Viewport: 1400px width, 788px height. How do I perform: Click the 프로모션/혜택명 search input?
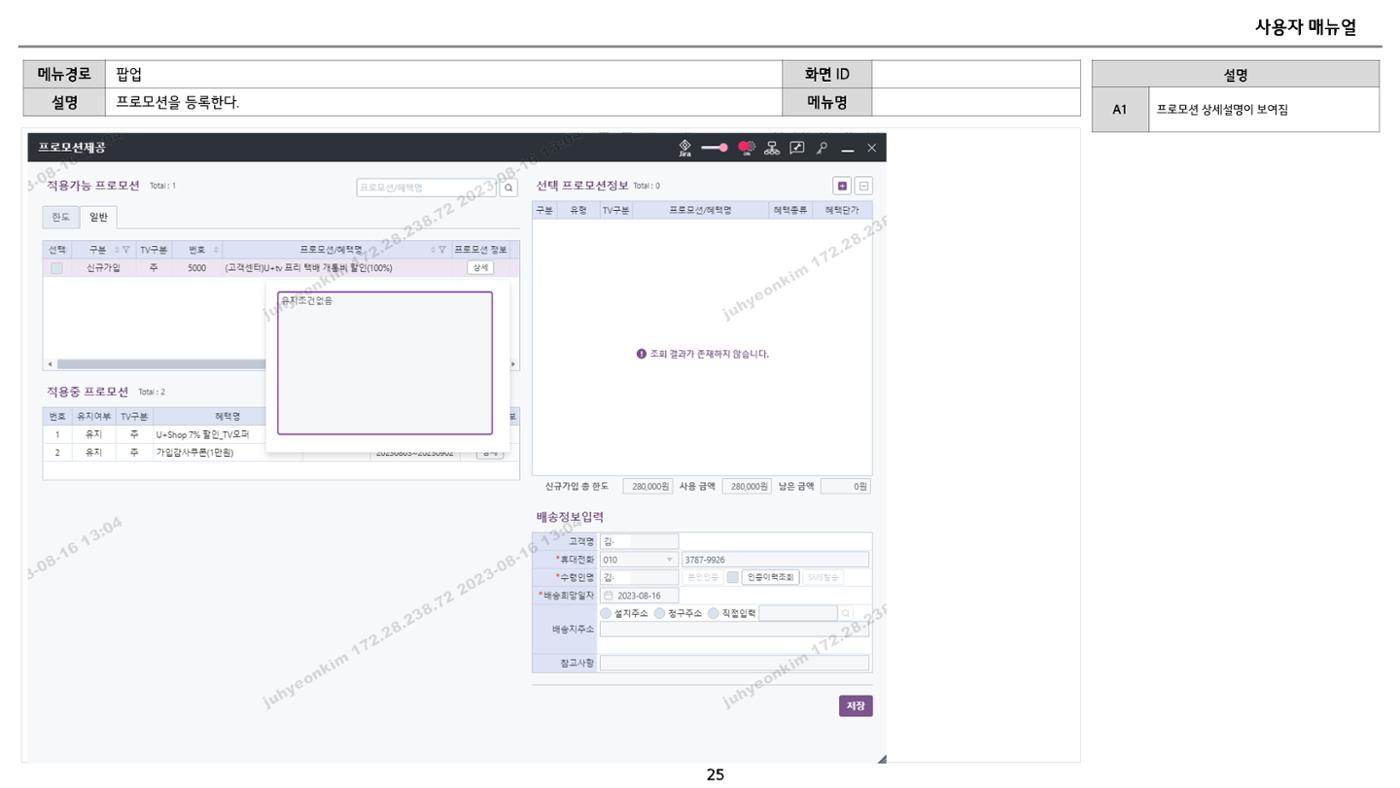(x=427, y=186)
